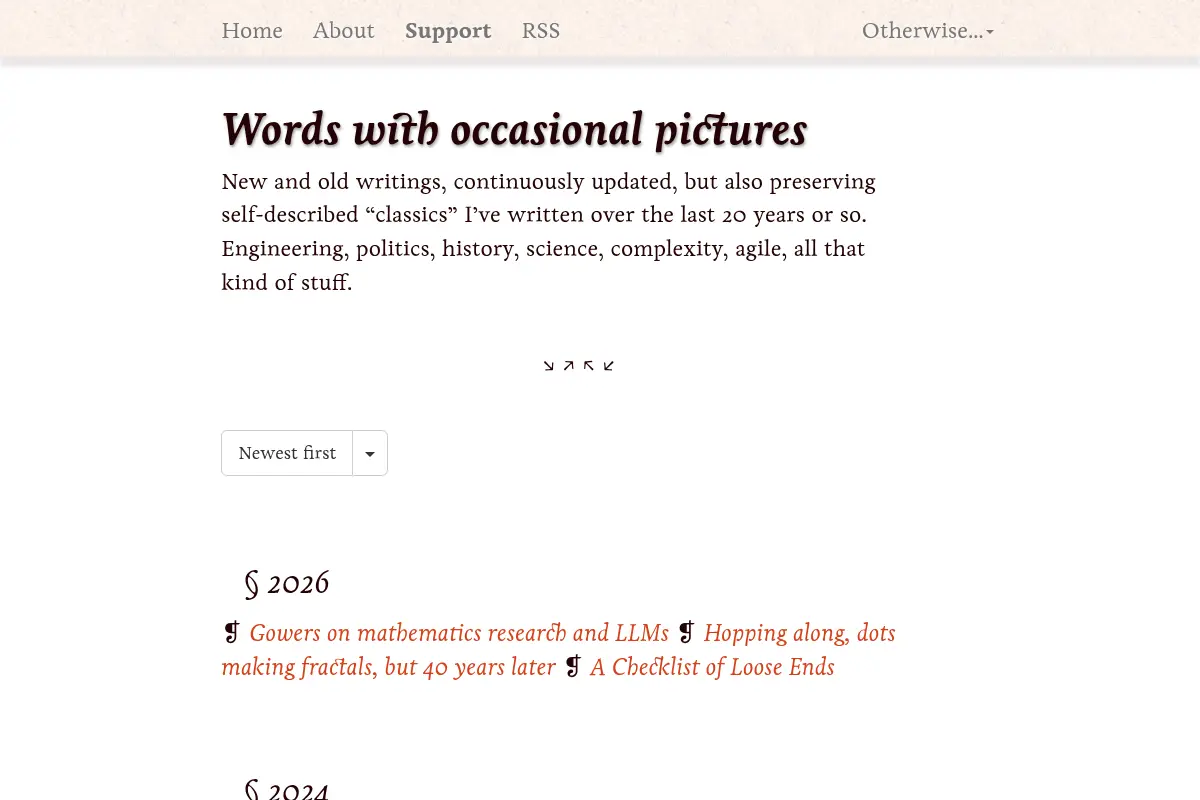The width and height of the screenshot is (1200, 800).
Task: Open the About page
Action: point(344,31)
